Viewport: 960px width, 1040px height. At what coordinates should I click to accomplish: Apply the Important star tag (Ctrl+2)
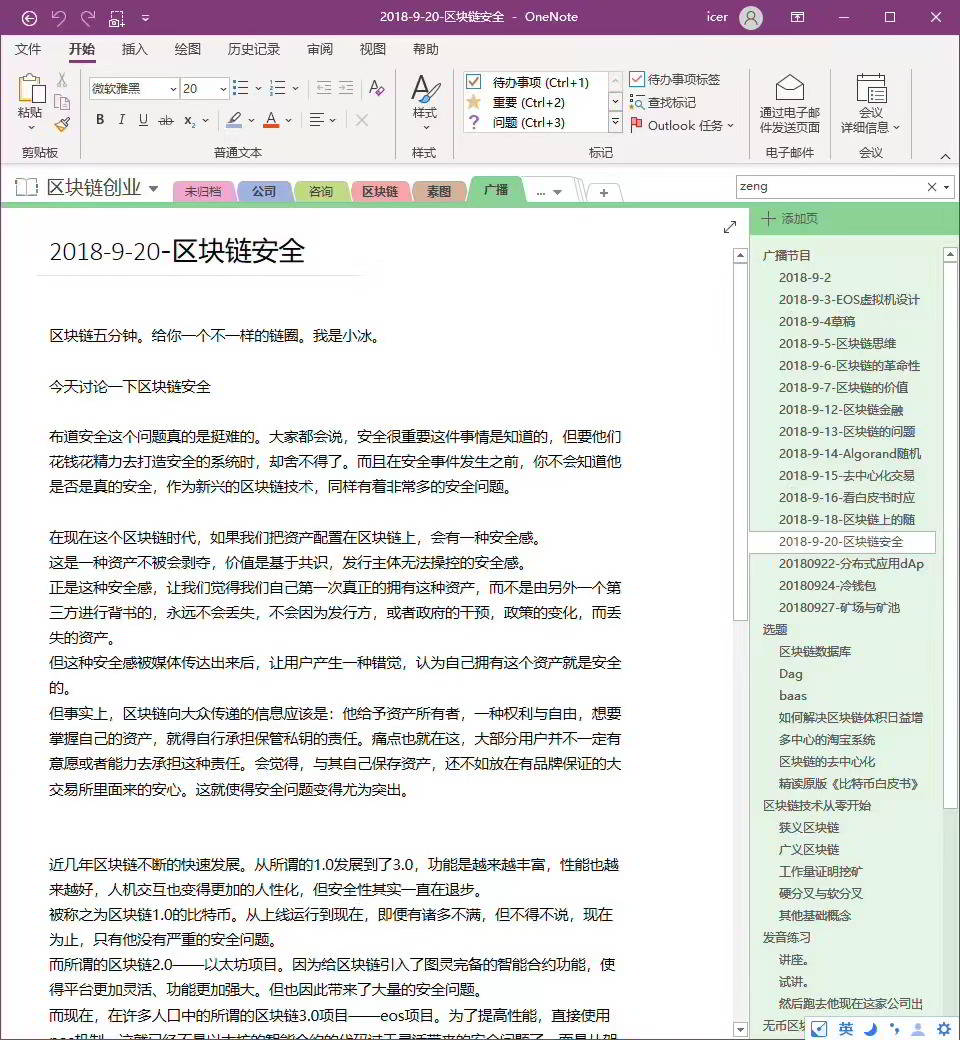pos(535,102)
